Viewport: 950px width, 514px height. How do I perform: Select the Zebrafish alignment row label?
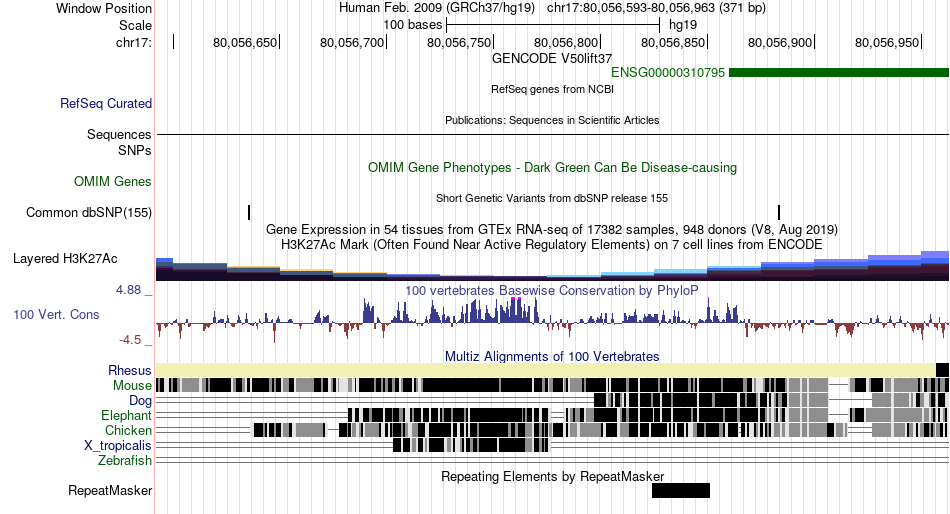125,461
